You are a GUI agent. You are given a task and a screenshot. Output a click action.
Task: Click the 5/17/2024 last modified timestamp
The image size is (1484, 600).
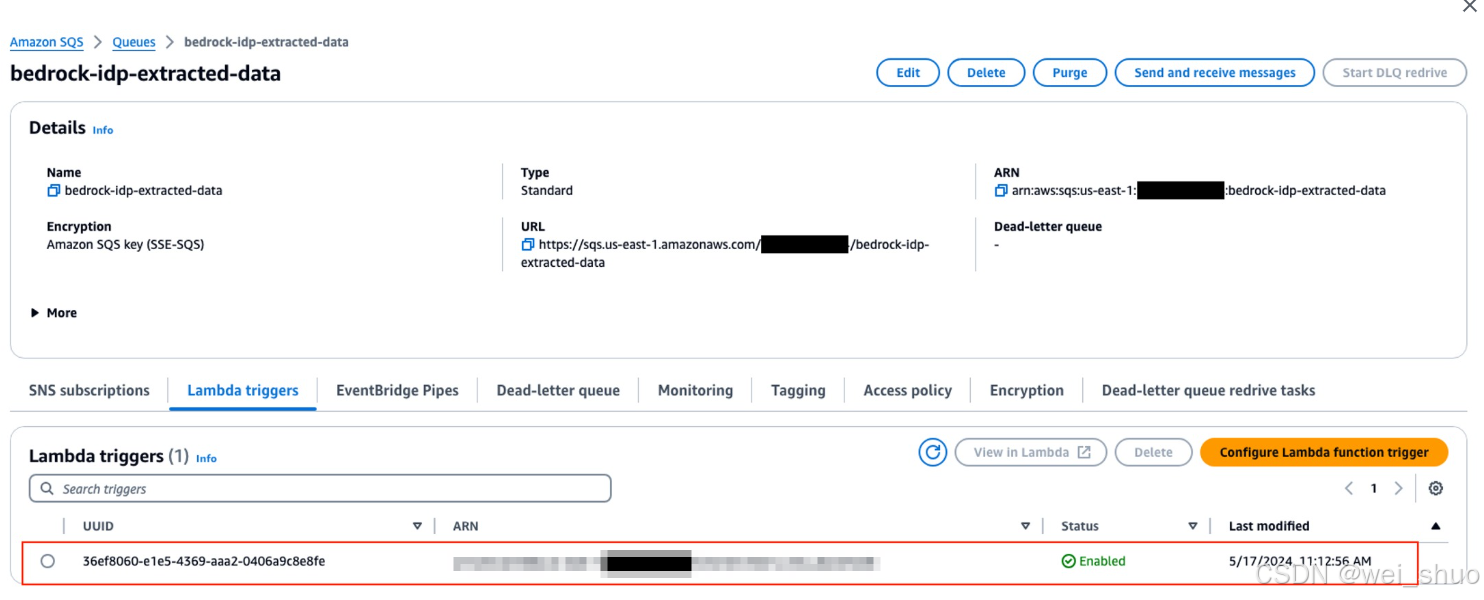(x=1300, y=561)
